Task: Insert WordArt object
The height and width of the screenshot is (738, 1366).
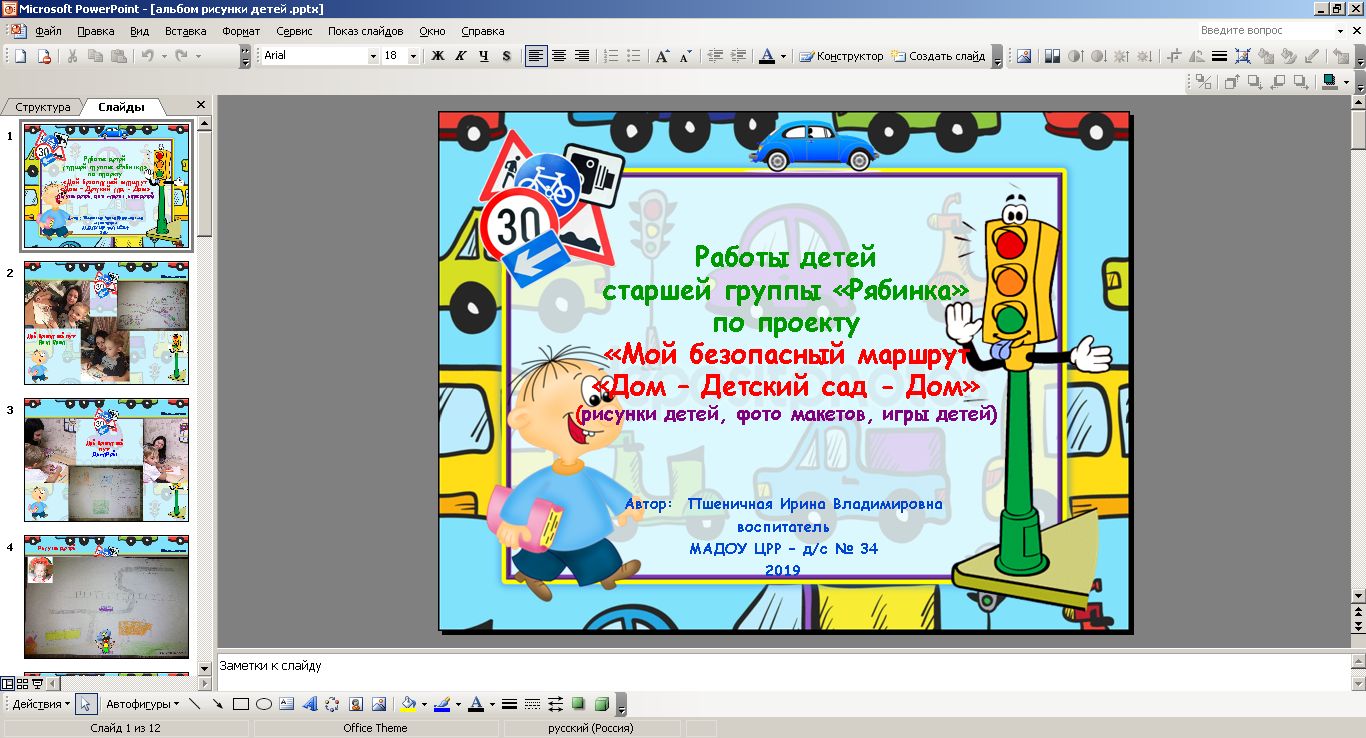Action: (310, 704)
